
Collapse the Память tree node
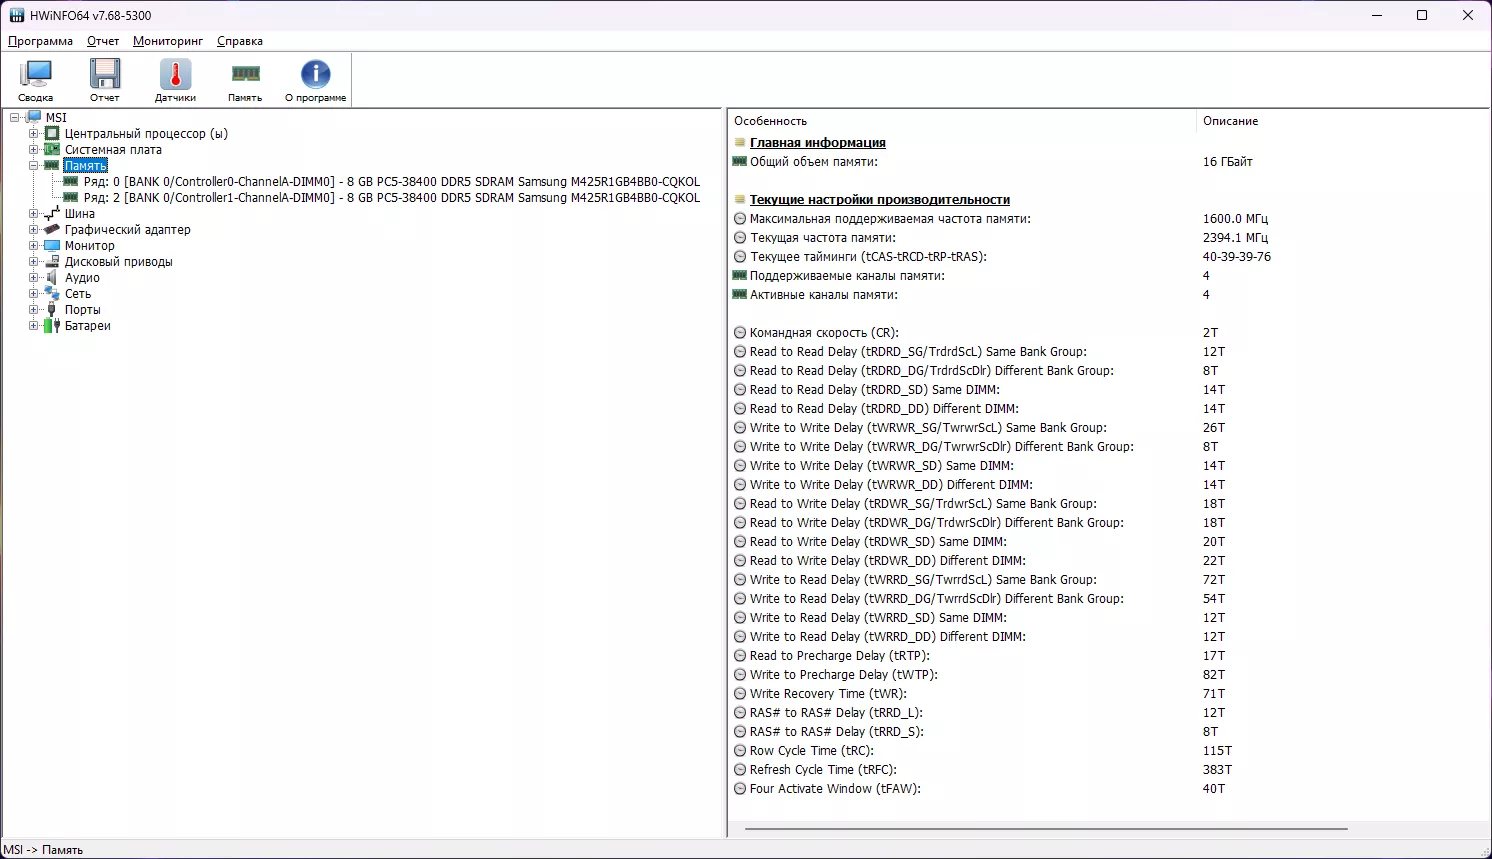34,166
